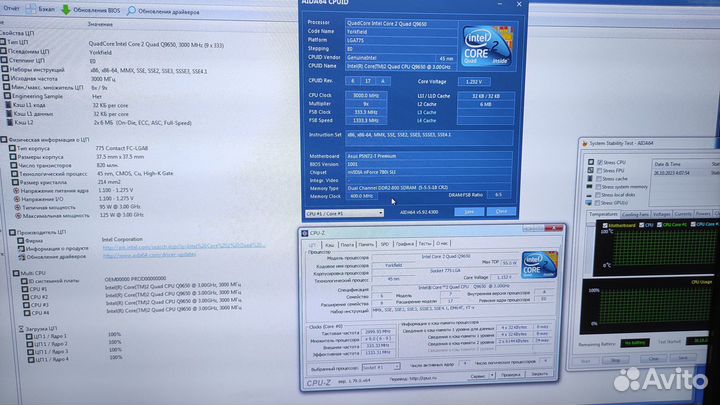Toggle the CPU temperature graph checkbox
Image resolution: width=720 pixels, height=405 pixels.
641,225
